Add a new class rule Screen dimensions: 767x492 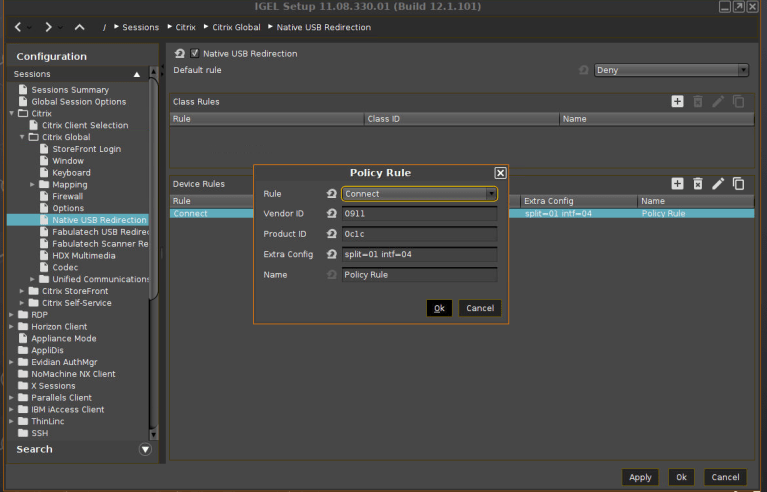pos(677,101)
